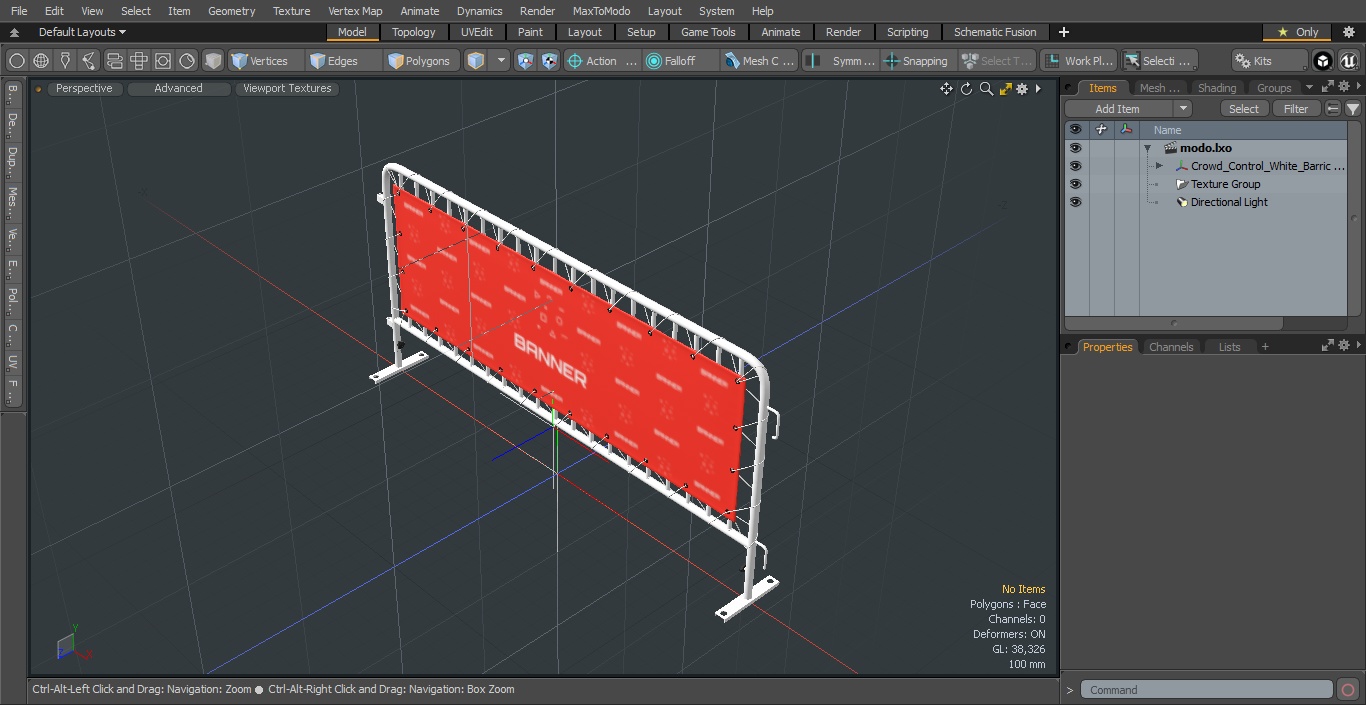Click the dotted-curve path tool icon
The image size is (1366, 705).
pos(89,61)
